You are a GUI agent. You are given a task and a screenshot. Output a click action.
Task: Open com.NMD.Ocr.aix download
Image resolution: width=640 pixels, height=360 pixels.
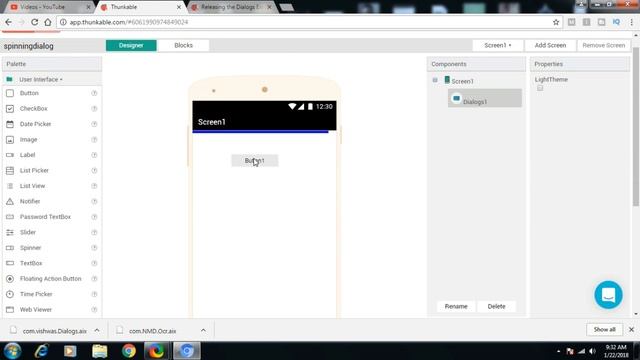(152, 331)
